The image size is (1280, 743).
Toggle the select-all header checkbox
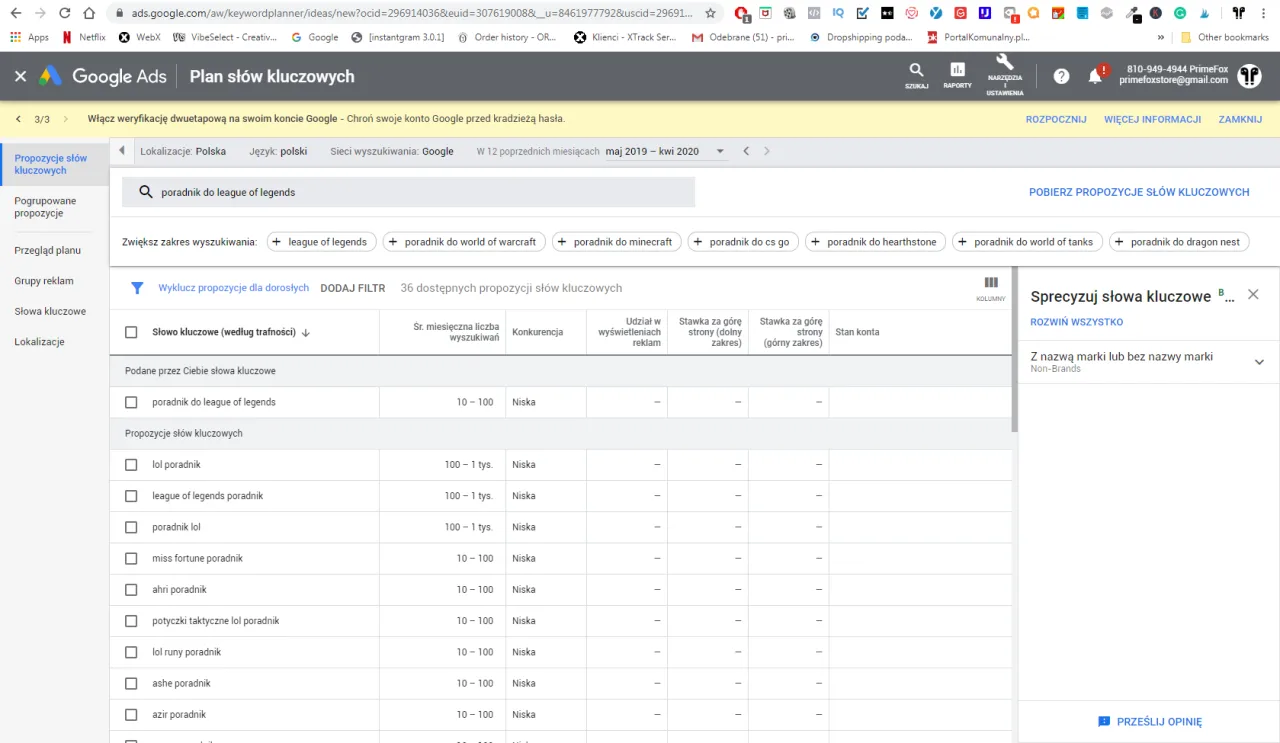131,332
